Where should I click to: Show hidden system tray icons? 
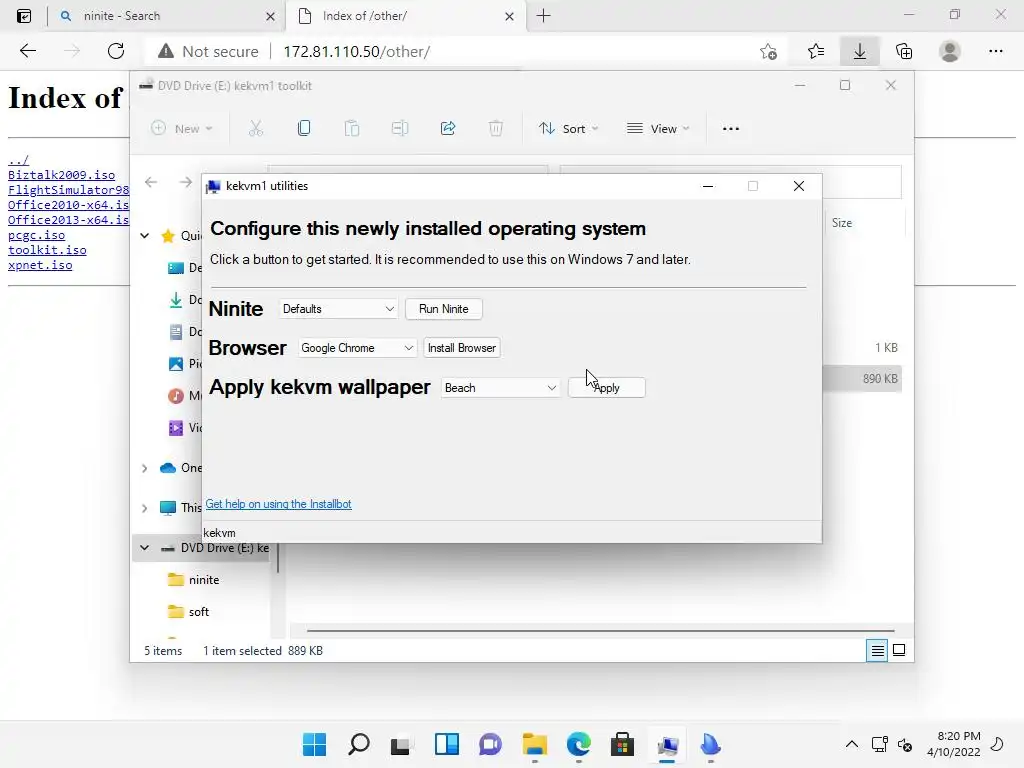click(x=852, y=744)
